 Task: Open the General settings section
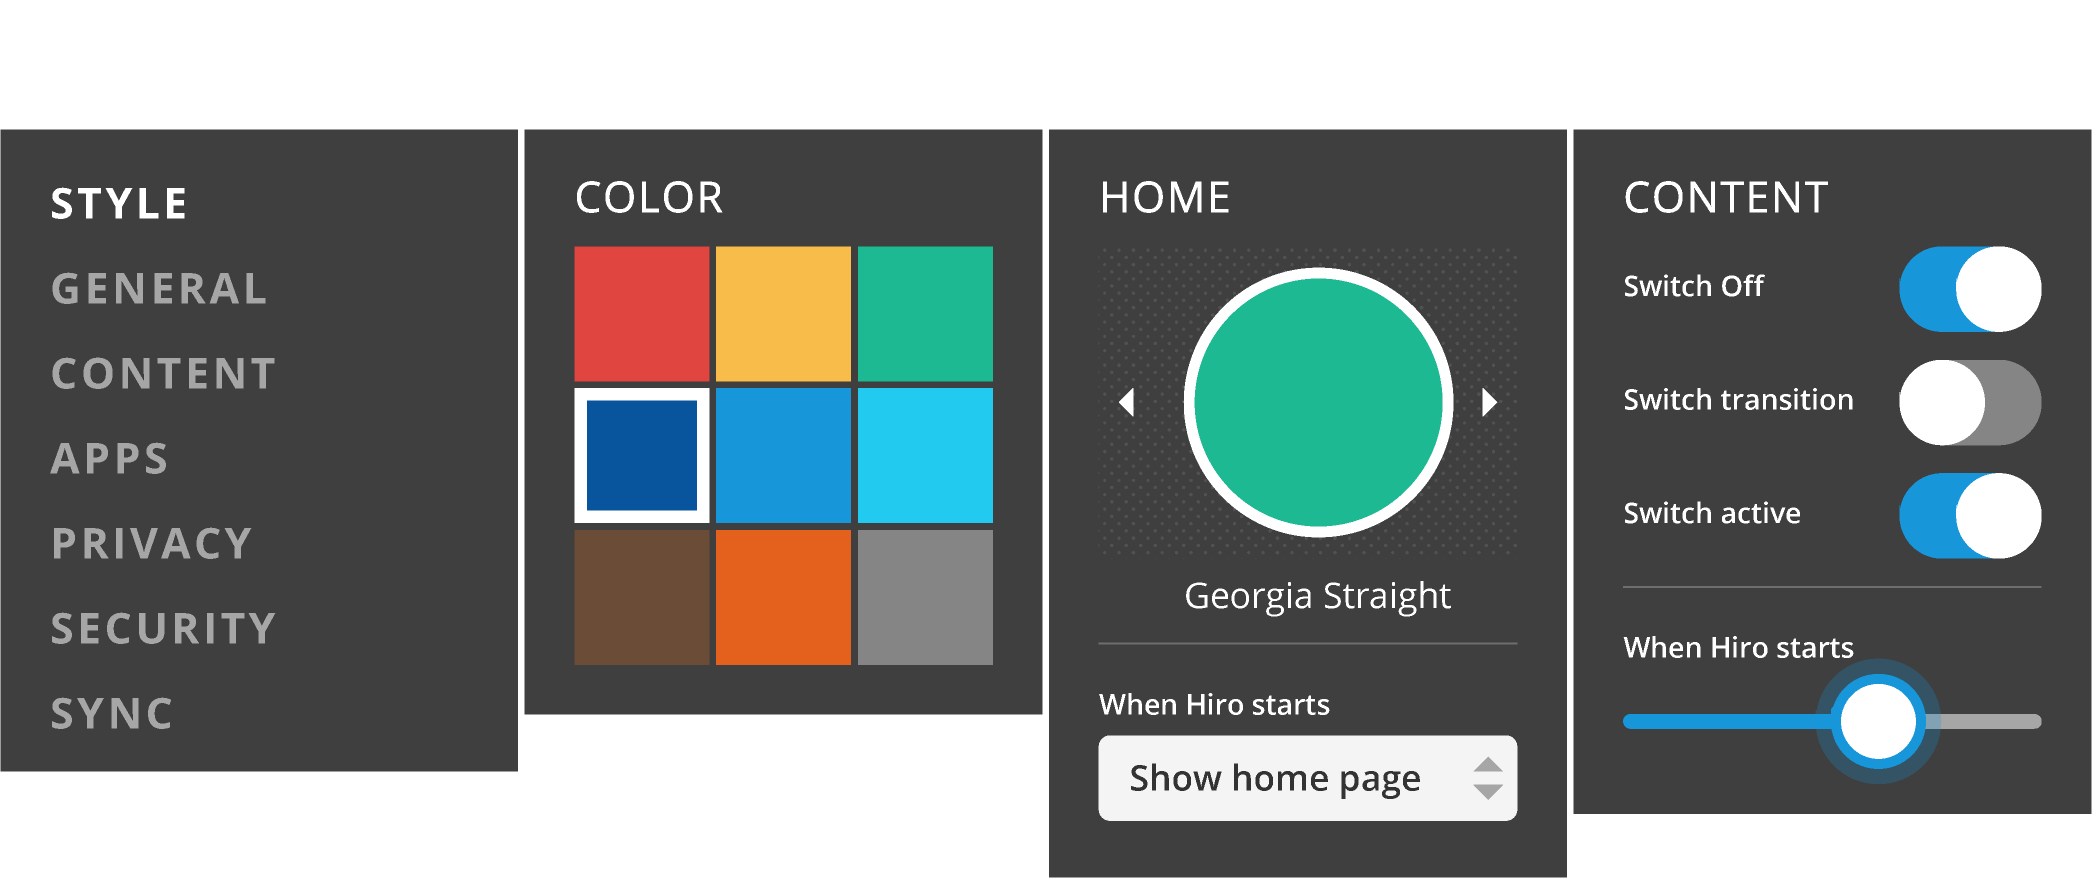coord(159,289)
